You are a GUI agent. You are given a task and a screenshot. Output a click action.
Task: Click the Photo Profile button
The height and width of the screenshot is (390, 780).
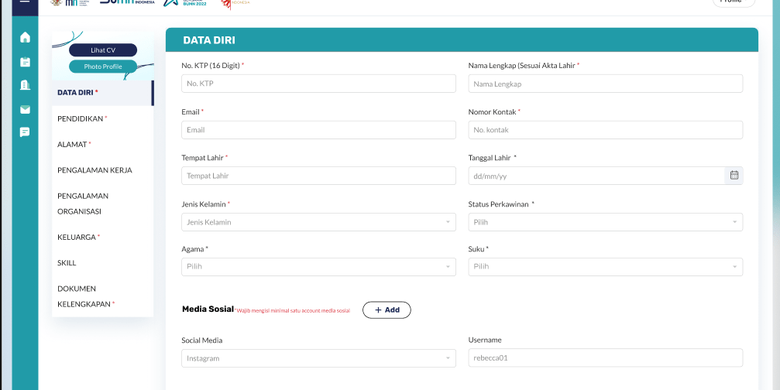pyautogui.click(x=103, y=67)
